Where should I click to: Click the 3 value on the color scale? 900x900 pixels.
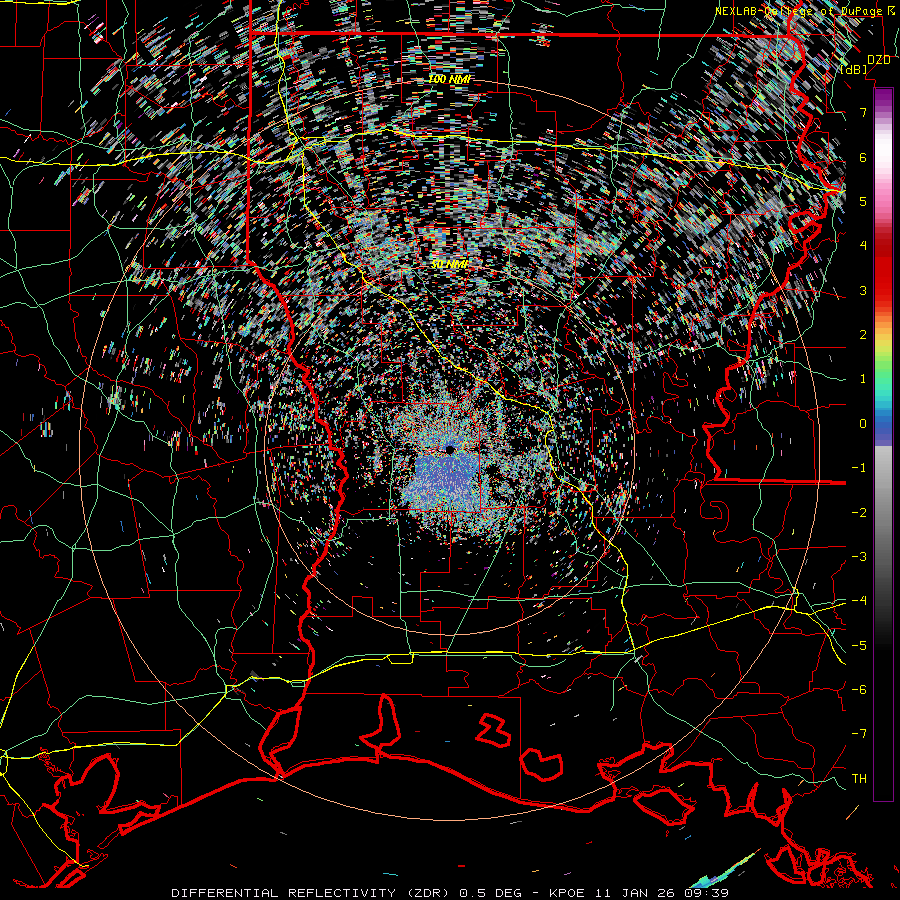click(863, 290)
